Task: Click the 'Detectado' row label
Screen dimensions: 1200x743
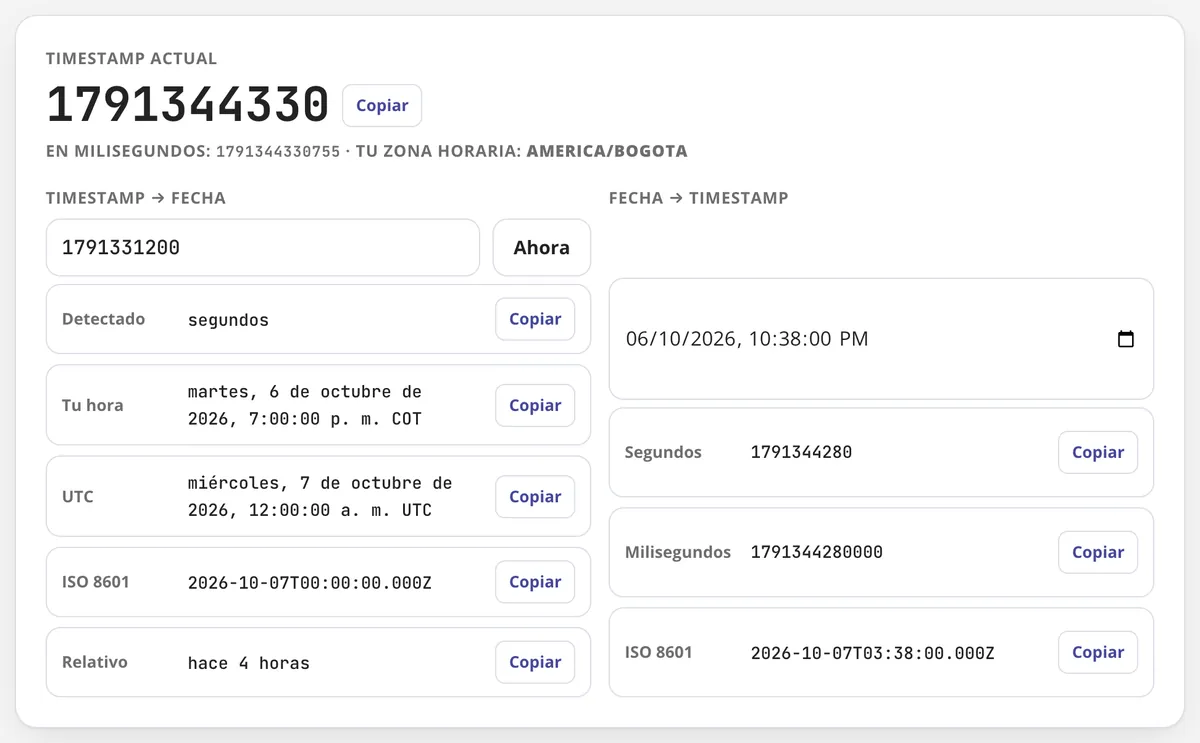Action: (103, 319)
